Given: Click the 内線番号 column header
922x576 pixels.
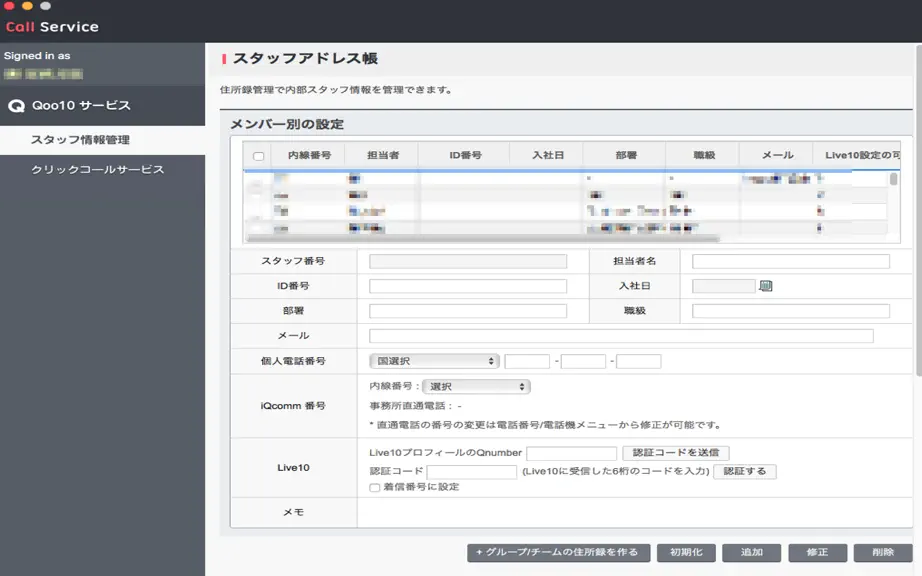Looking at the screenshot, I should click(309, 155).
